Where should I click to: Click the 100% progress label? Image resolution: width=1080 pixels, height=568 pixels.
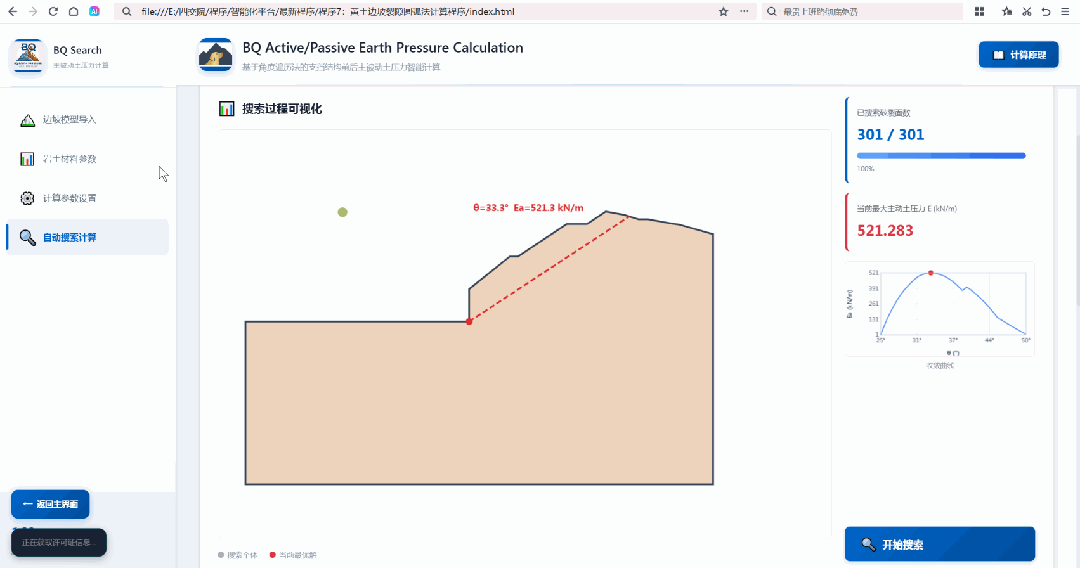(865, 169)
